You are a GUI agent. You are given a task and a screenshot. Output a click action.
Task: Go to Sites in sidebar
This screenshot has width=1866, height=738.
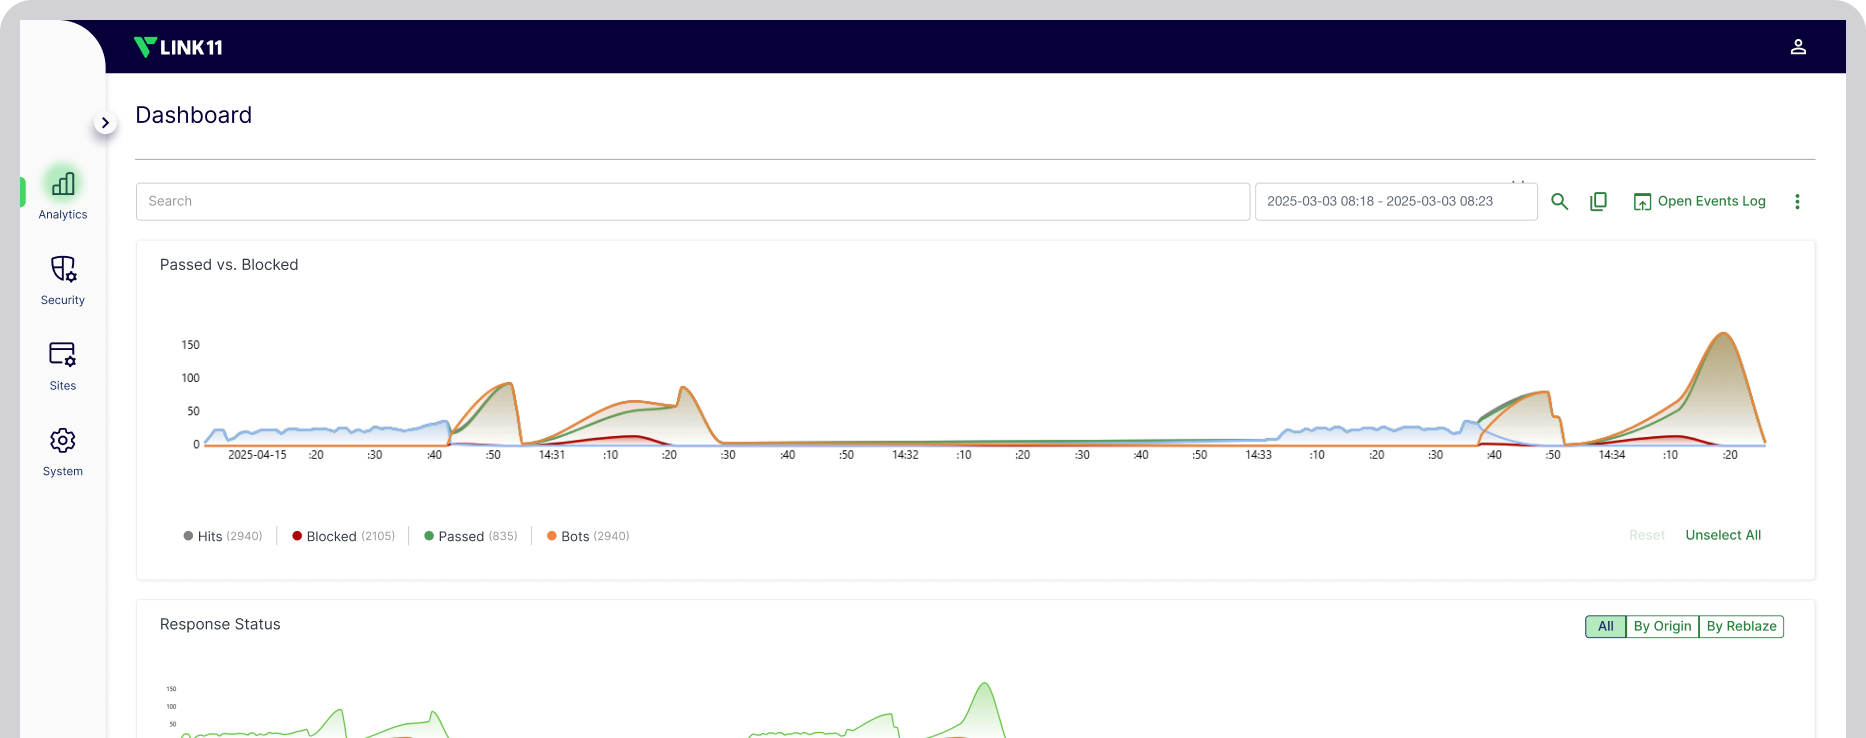62,366
